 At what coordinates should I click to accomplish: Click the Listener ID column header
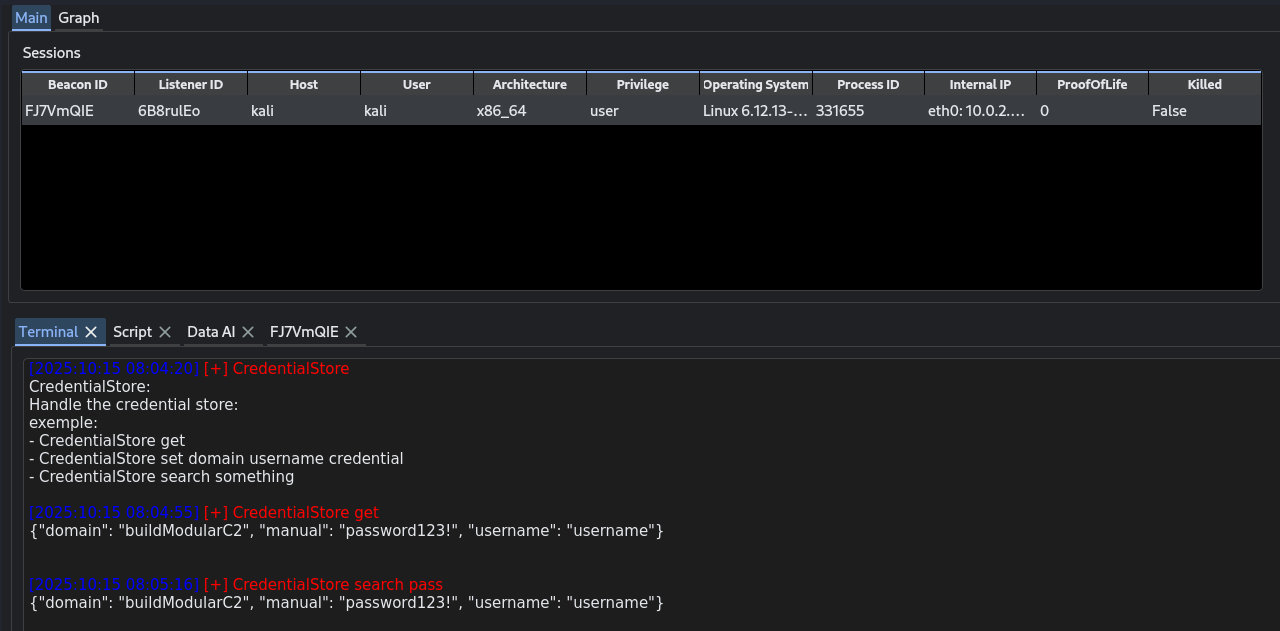coord(190,85)
